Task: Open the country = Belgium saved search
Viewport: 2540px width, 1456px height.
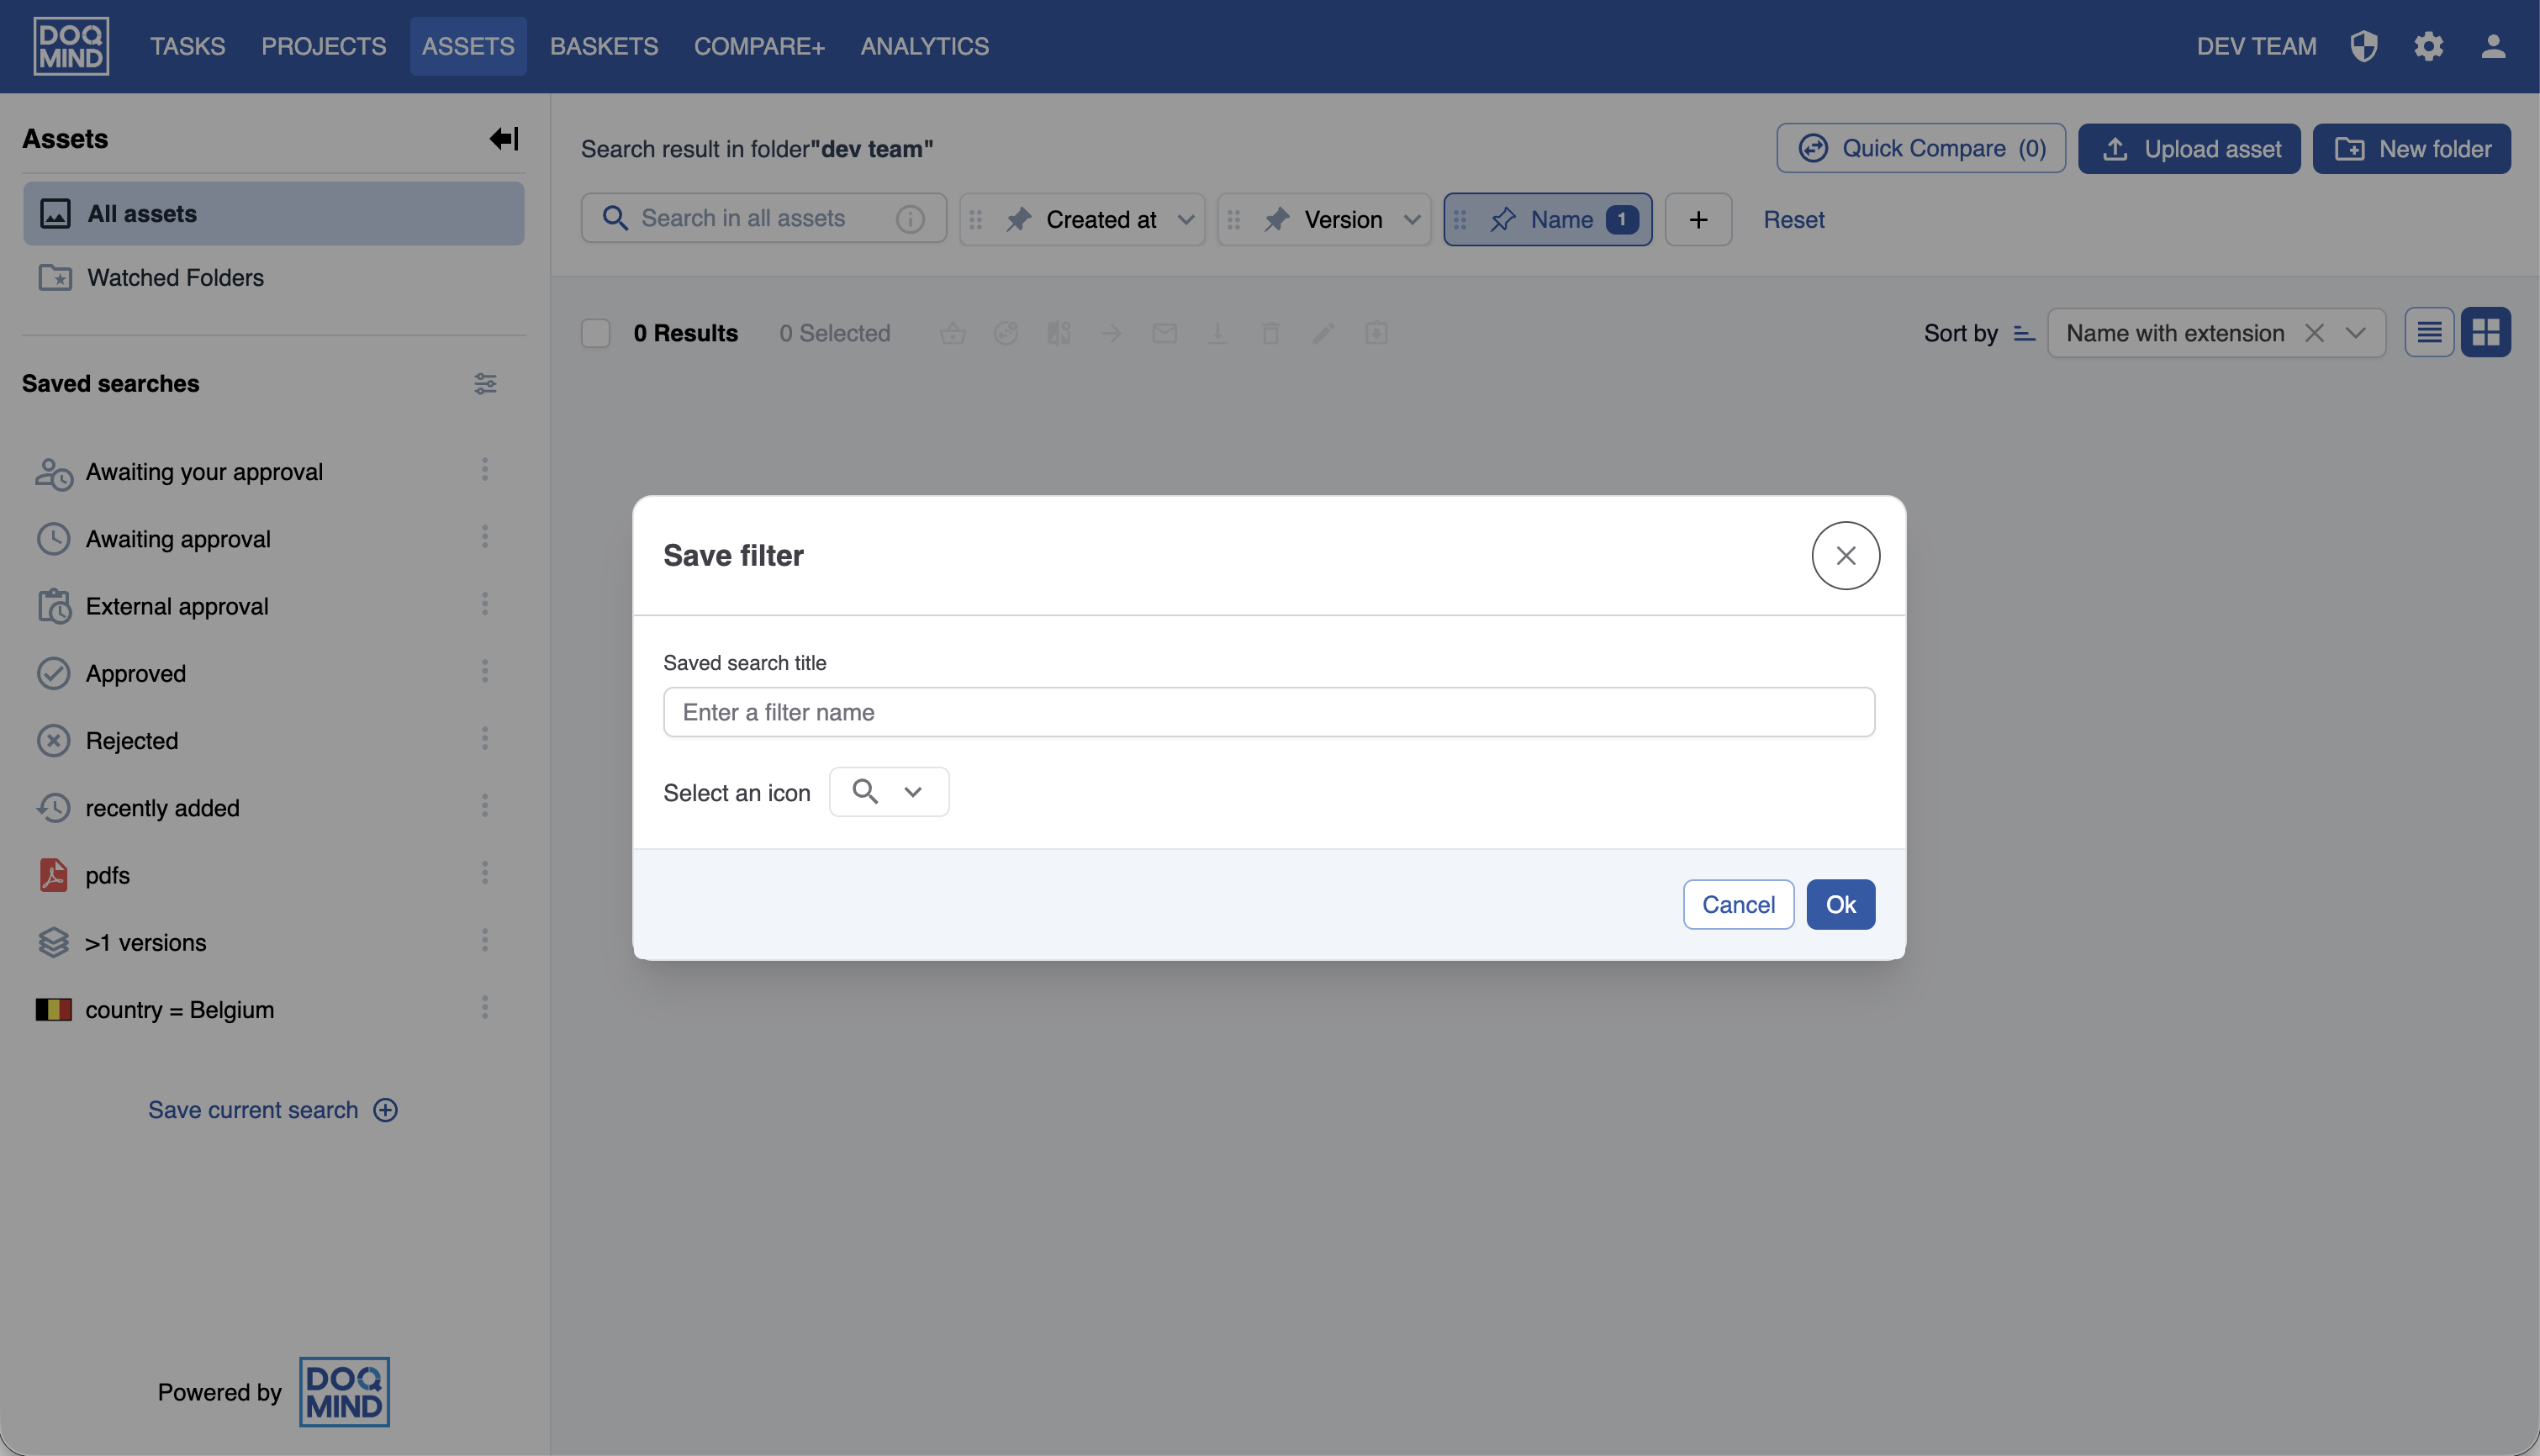Action: (180, 1010)
